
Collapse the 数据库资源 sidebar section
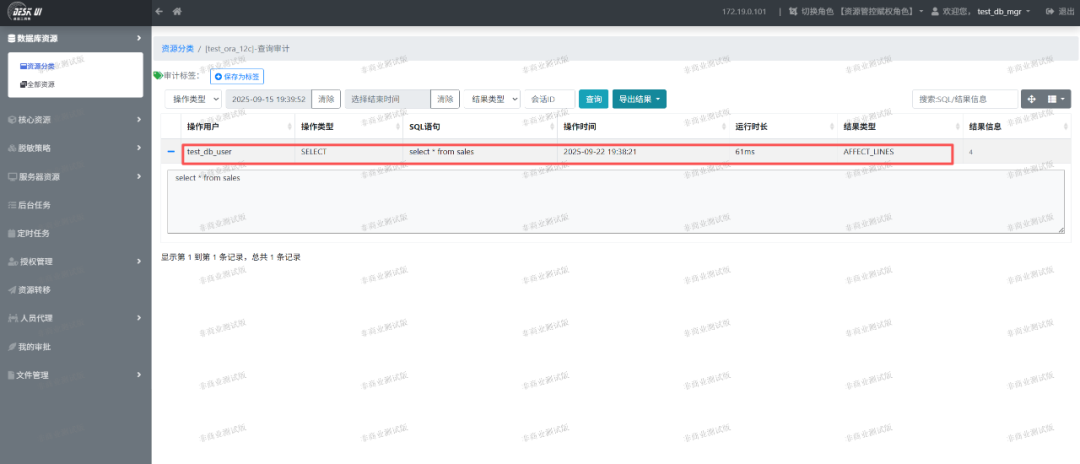click(x=76, y=38)
